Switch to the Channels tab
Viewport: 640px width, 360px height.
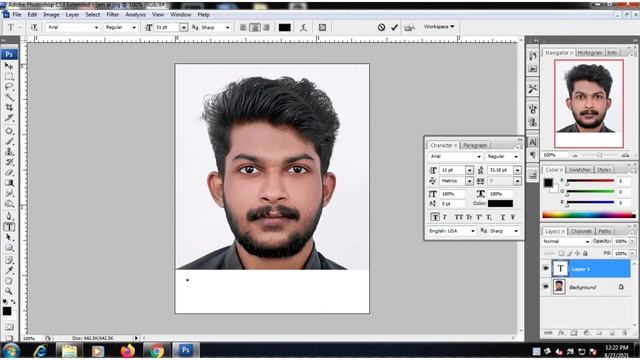[x=581, y=231]
